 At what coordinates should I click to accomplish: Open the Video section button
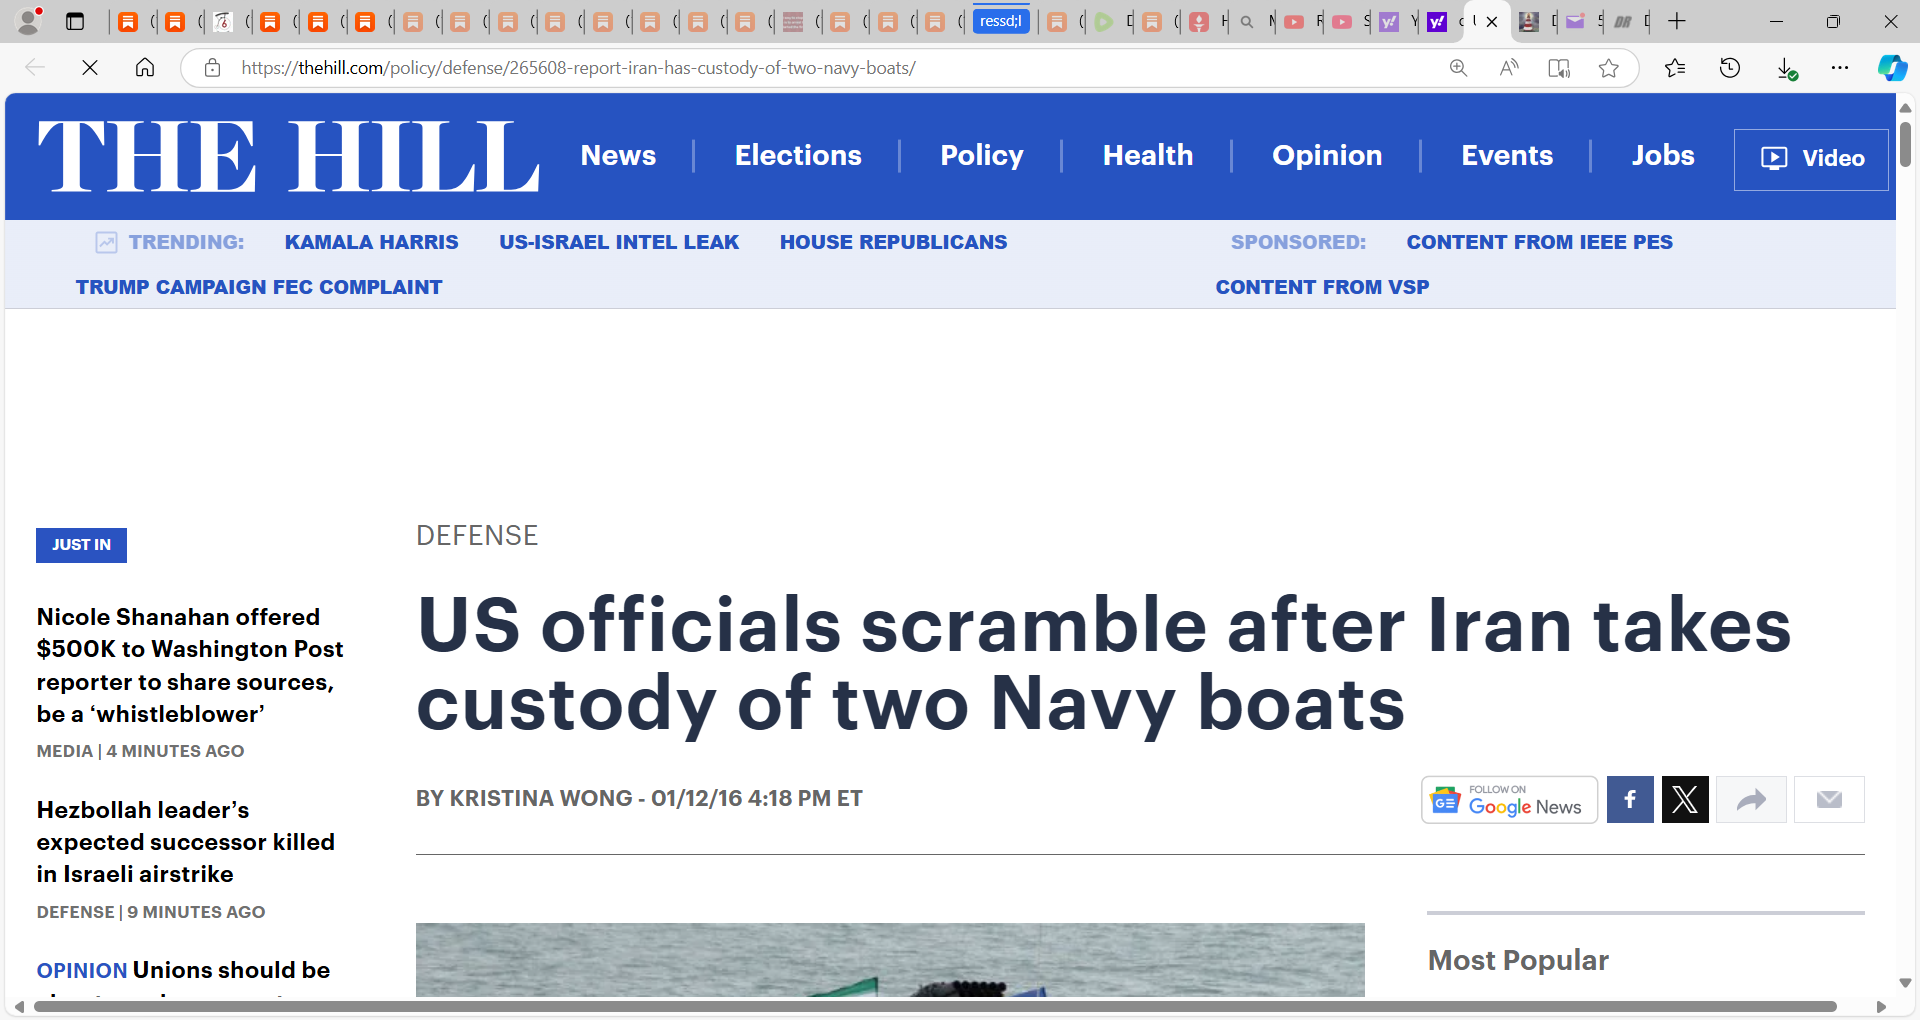1811,159
